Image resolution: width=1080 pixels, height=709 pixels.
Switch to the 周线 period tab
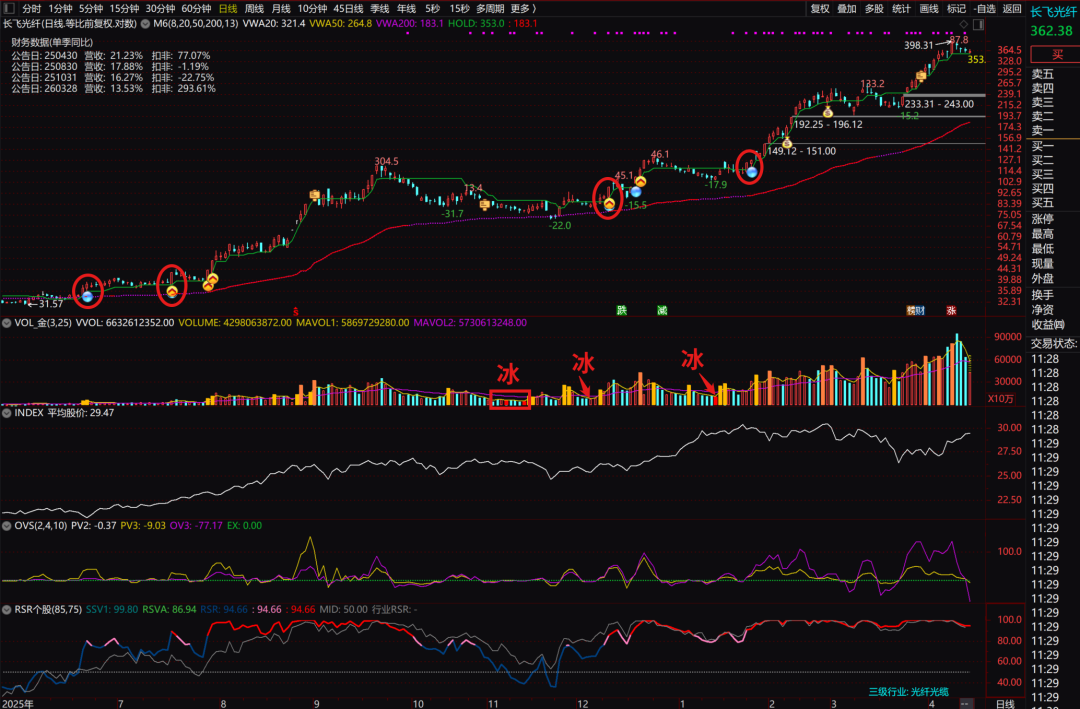(254, 8)
